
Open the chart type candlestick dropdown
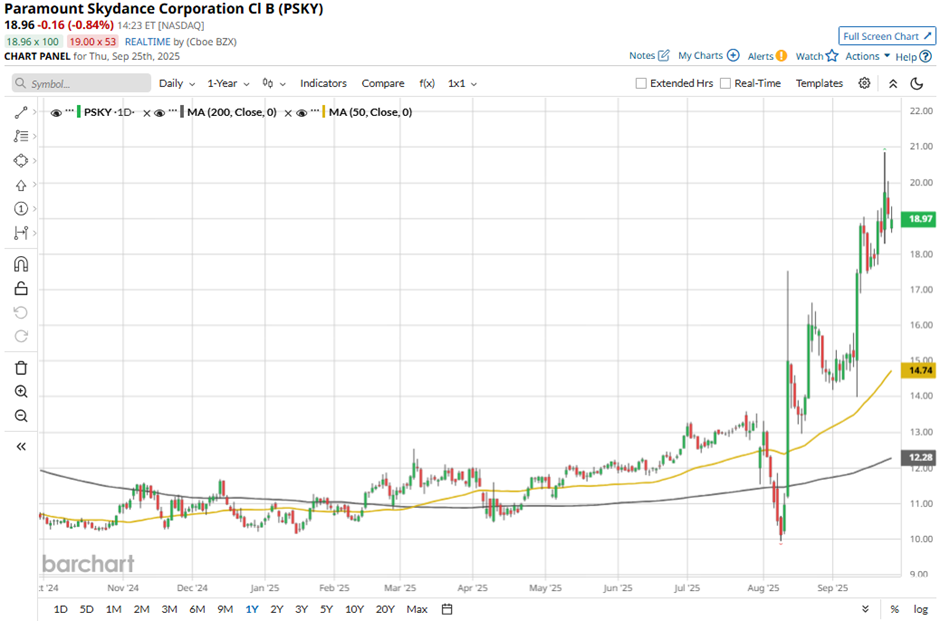click(274, 83)
